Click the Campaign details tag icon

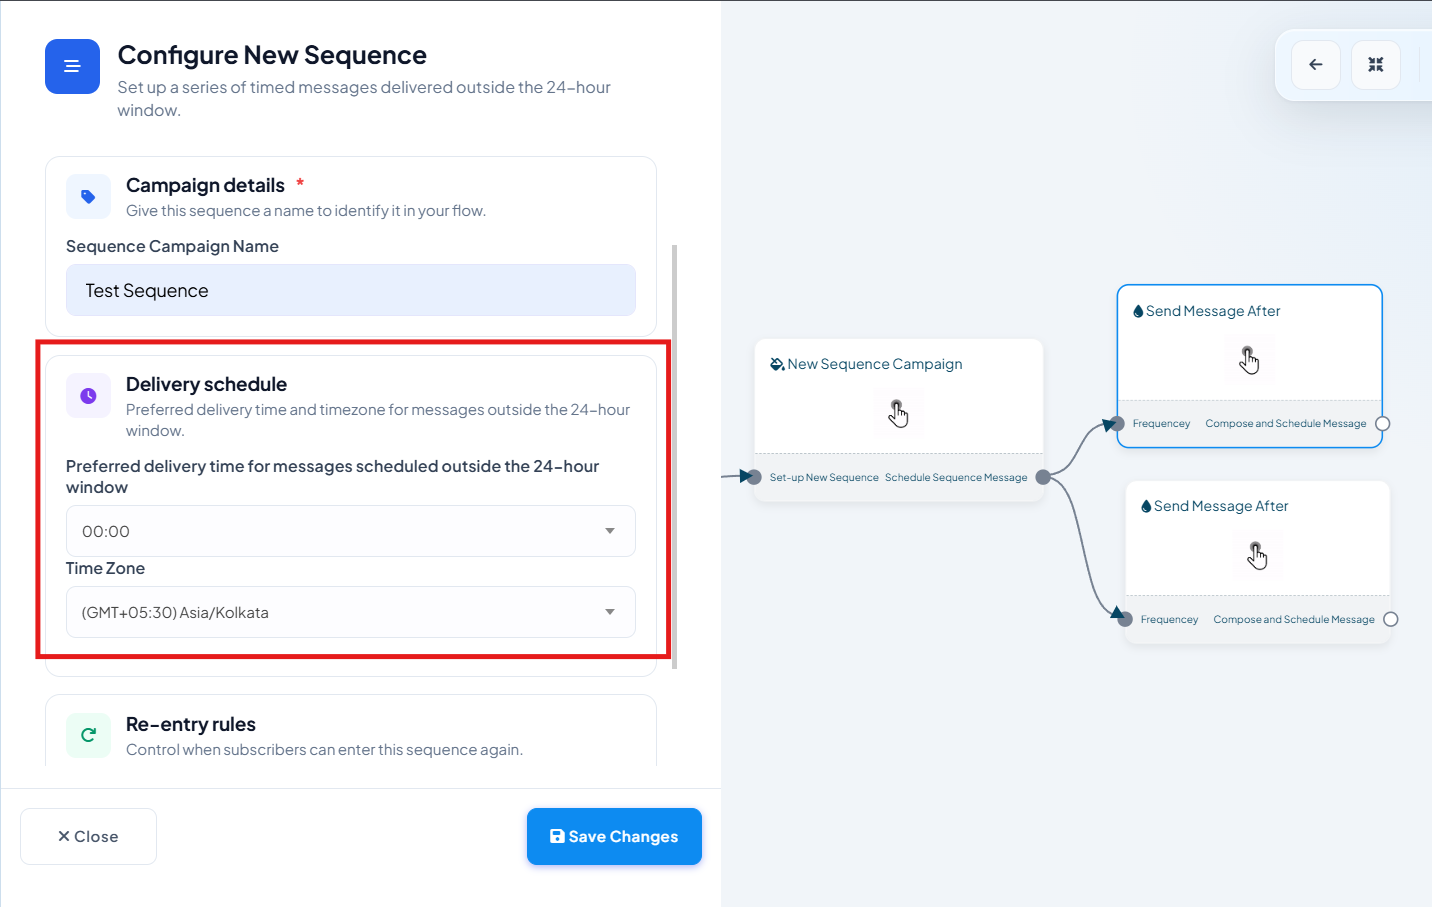(88, 197)
